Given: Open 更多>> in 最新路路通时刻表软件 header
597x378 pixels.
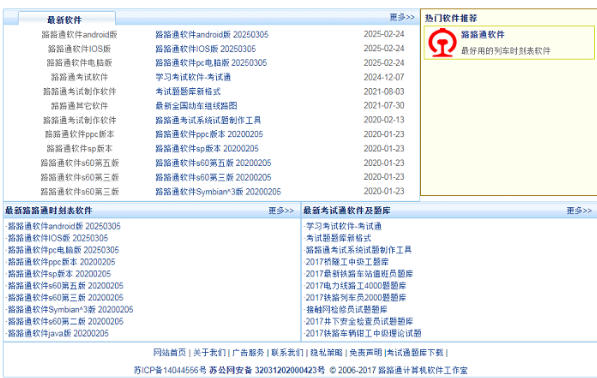Looking at the screenshot, I should pos(281,211).
